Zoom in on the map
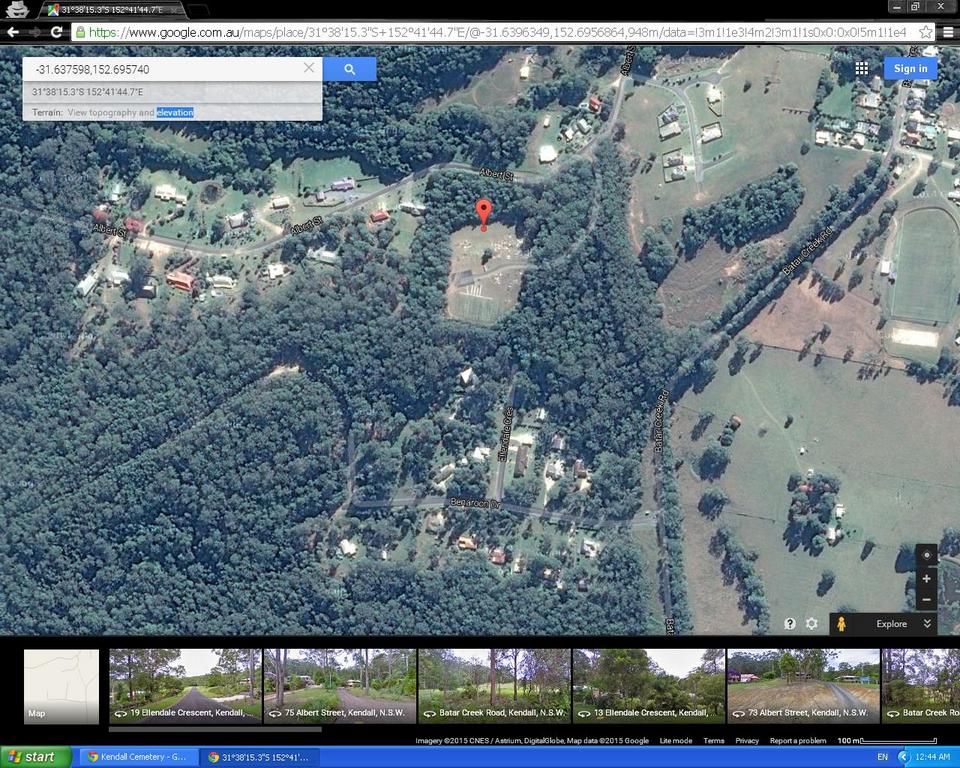Image resolution: width=960 pixels, height=768 pixels. tap(926, 578)
